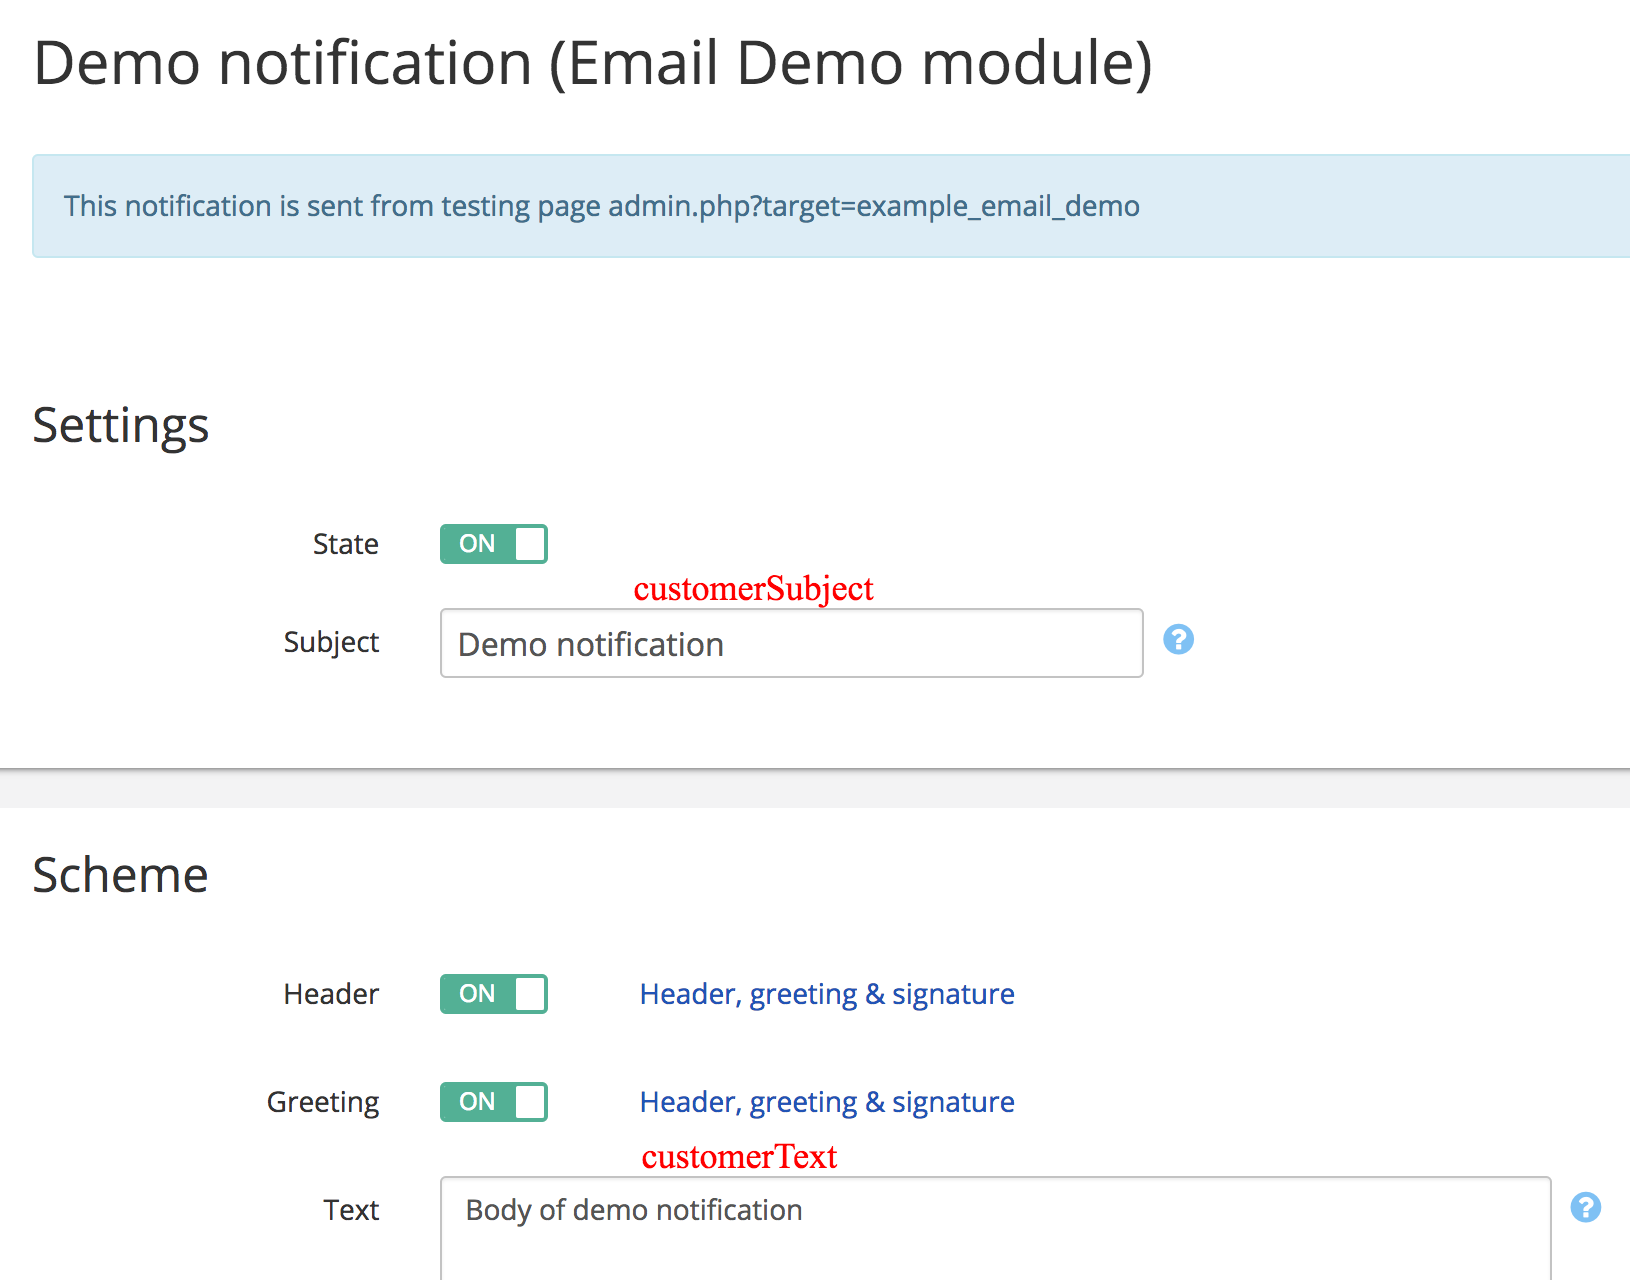The width and height of the screenshot is (1630, 1280).
Task: Click the Scheme section heading
Action: (x=120, y=876)
